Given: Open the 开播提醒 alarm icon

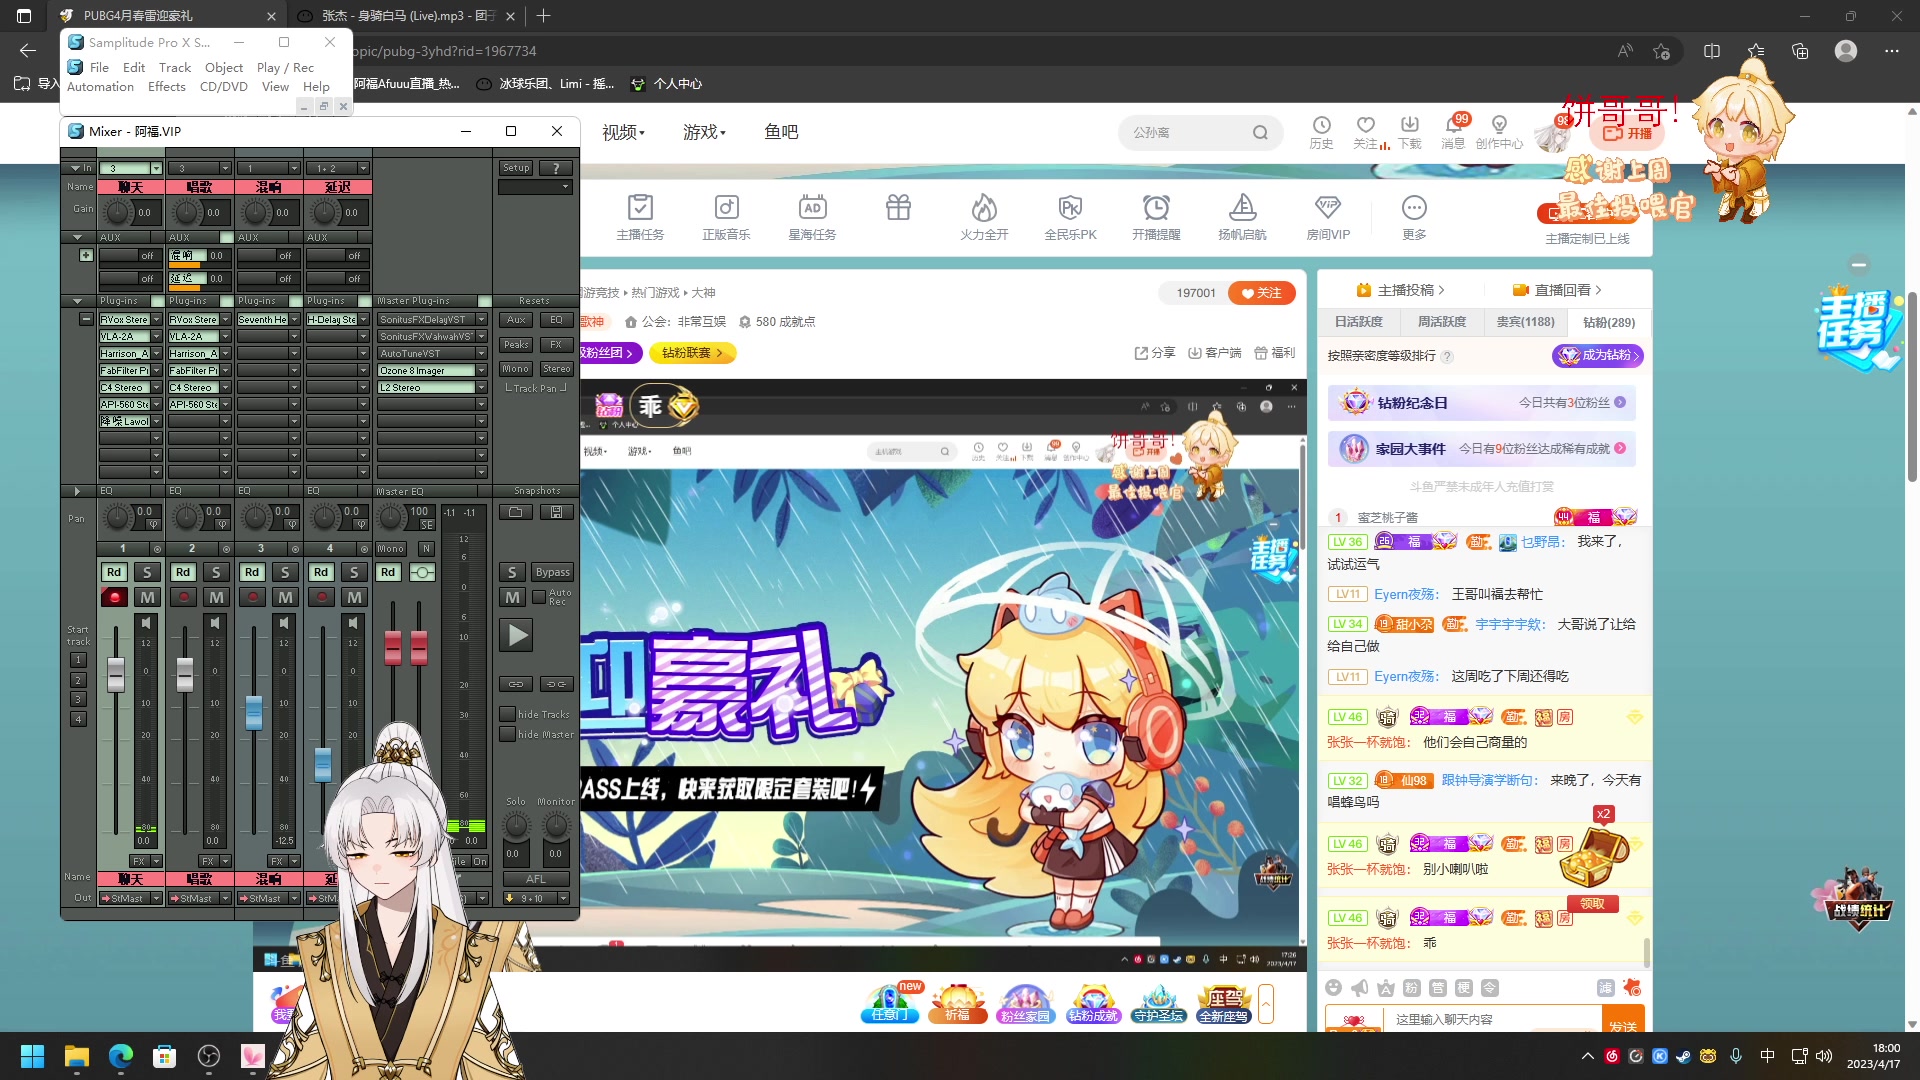Looking at the screenshot, I should click(1156, 216).
